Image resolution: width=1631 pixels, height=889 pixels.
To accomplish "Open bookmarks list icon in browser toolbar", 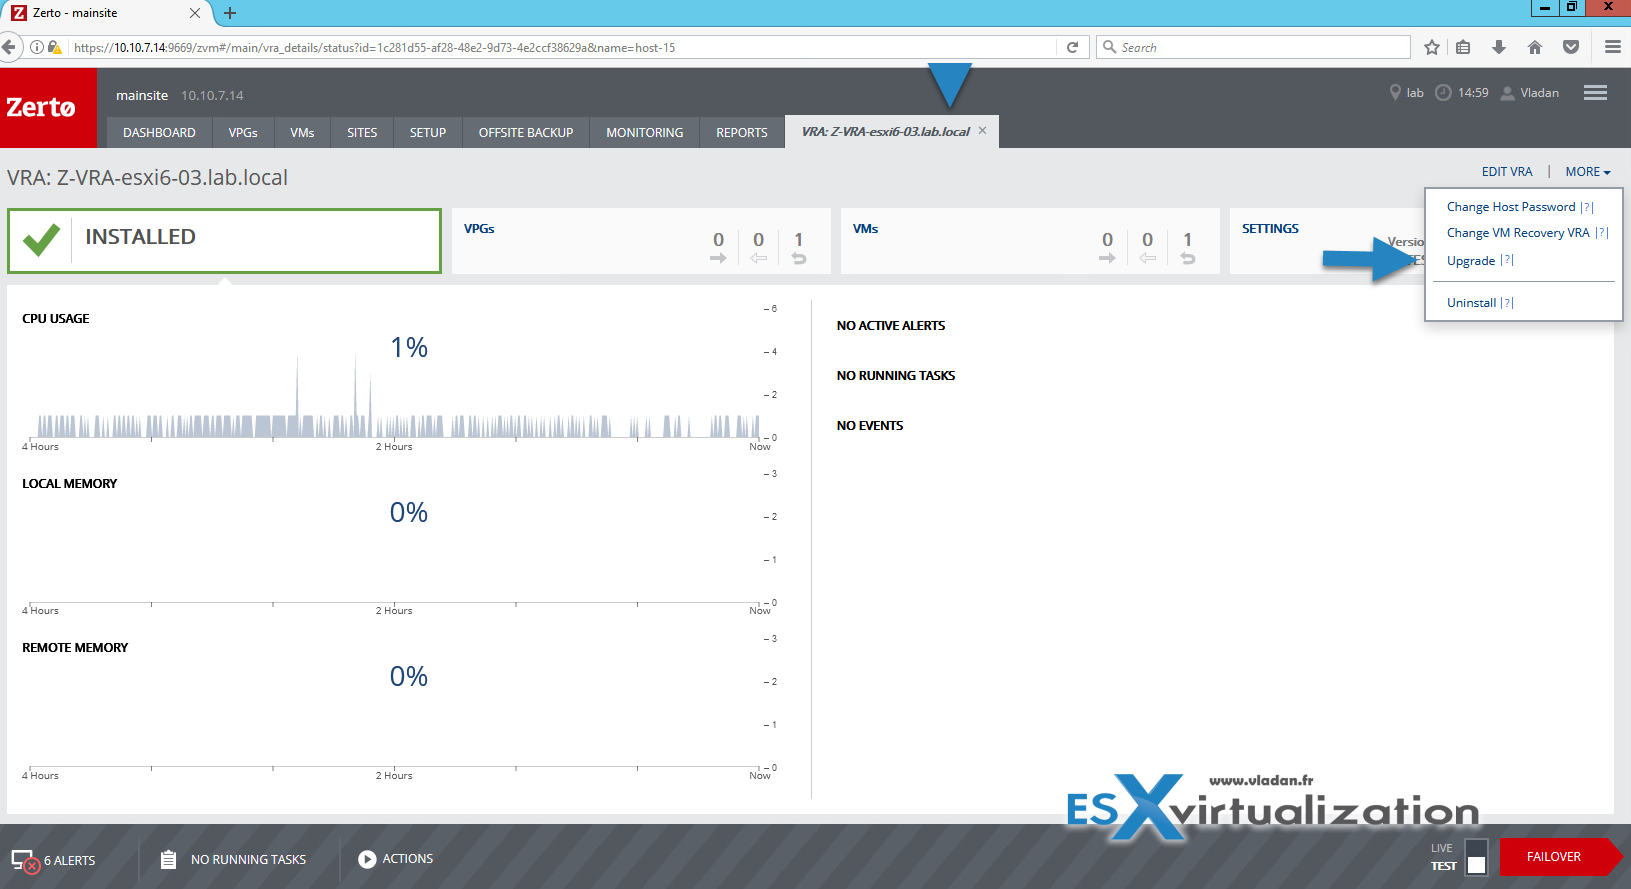I will point(1463,47).
